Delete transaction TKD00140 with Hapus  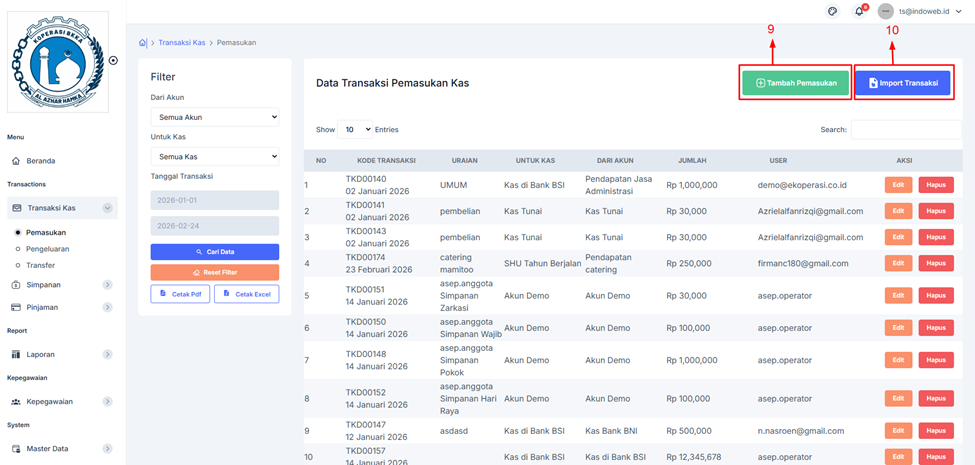[935, 185]
